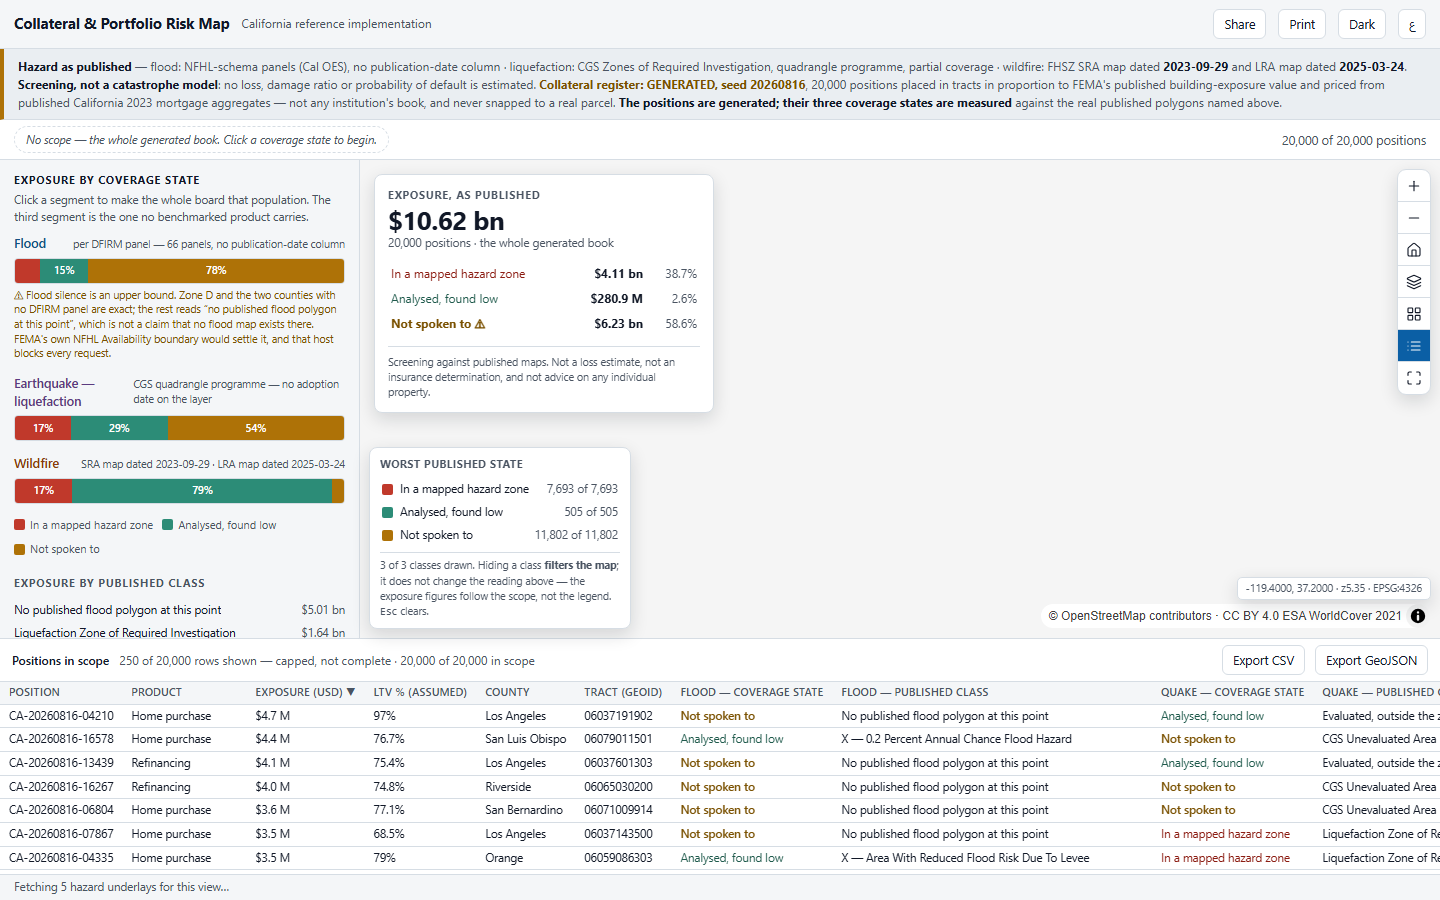1440x900 pixels.
Task: Toggle Dark theme
Action: coord(1362,25)
